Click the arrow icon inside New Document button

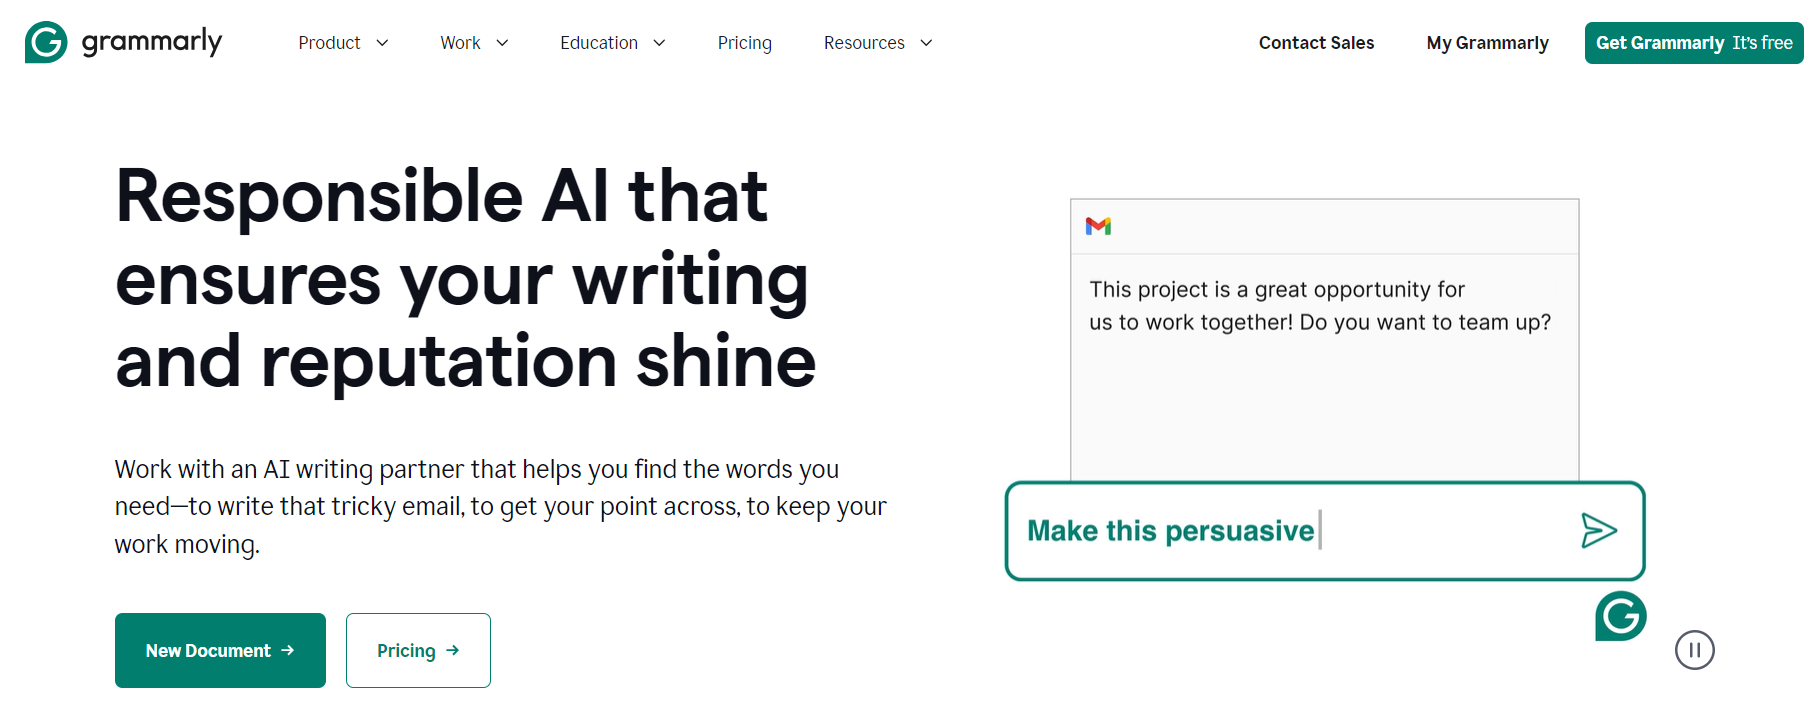(x=290, y=650)
